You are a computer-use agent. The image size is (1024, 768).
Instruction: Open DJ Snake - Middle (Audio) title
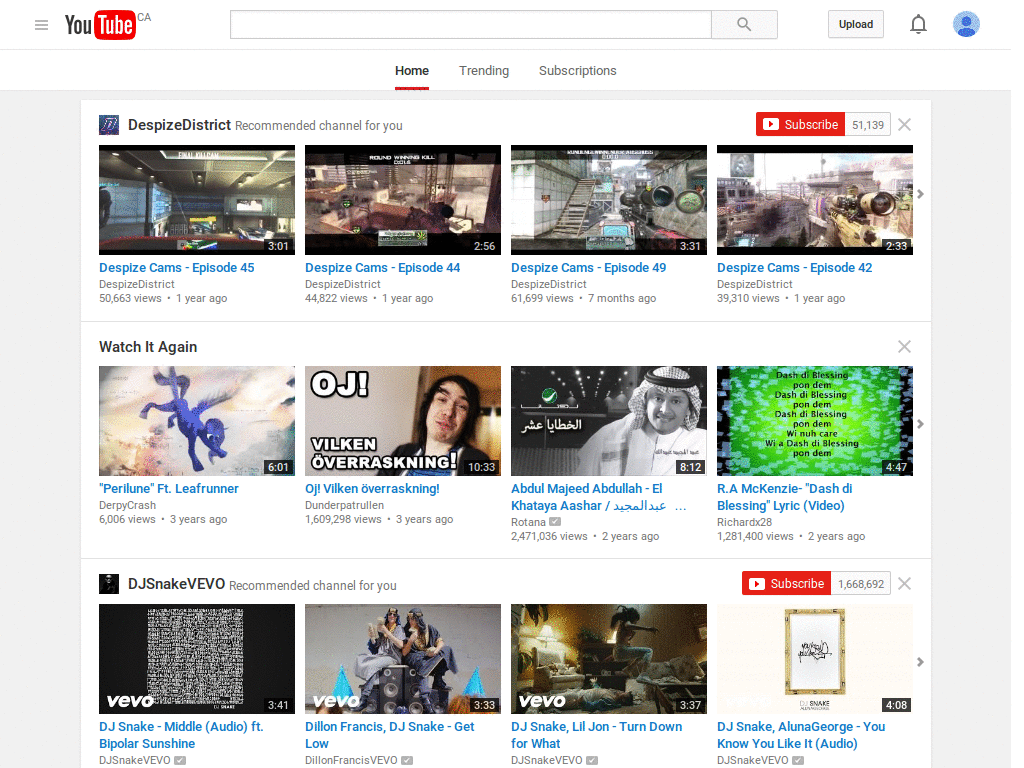(x=181, y=735)
